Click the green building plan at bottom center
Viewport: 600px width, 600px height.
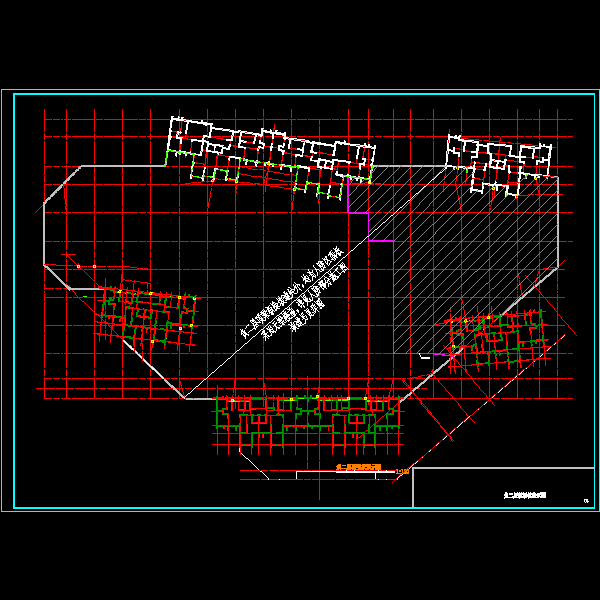(308, 420)
